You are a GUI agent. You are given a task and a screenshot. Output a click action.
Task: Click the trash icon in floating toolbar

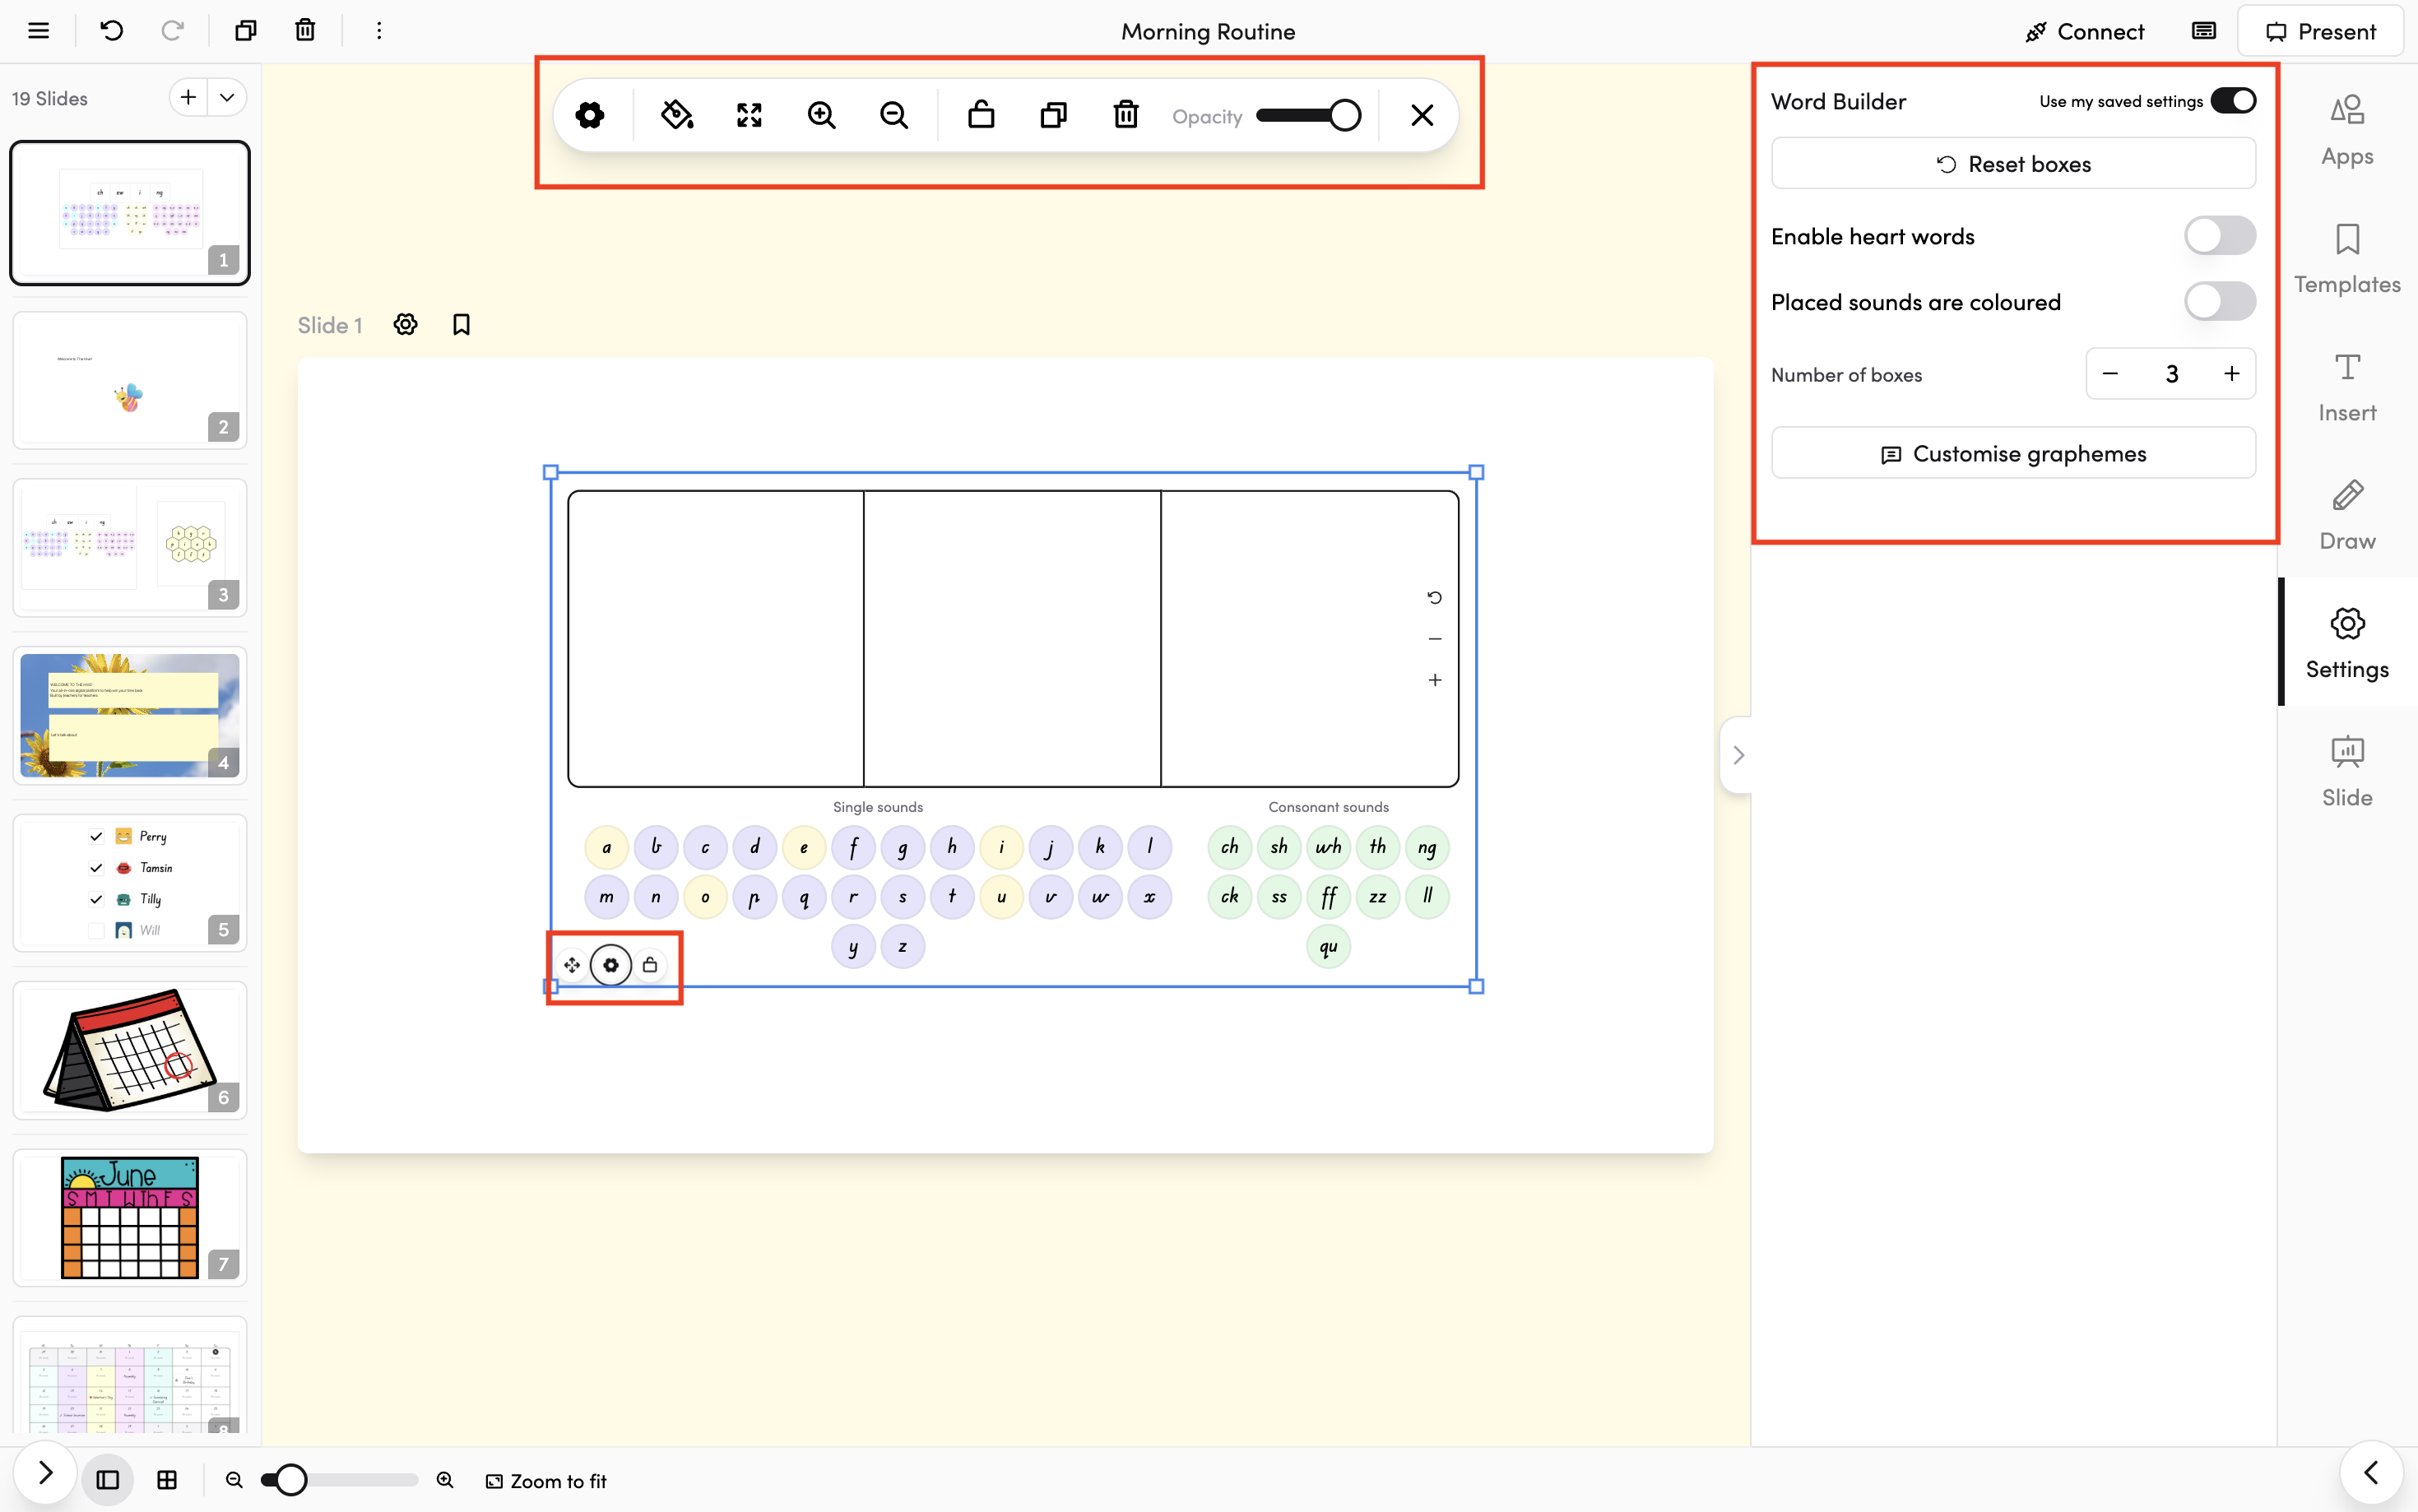point(1126,115)
